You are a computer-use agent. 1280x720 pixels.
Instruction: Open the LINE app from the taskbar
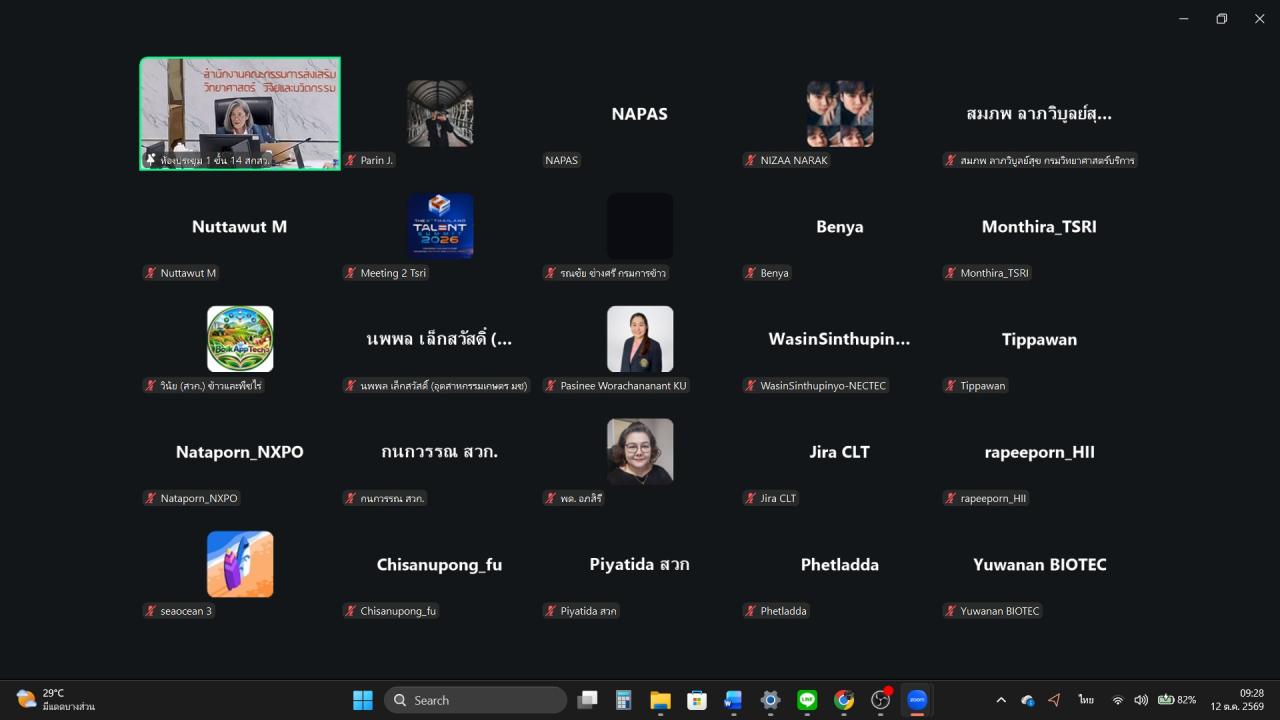point(807,700)
